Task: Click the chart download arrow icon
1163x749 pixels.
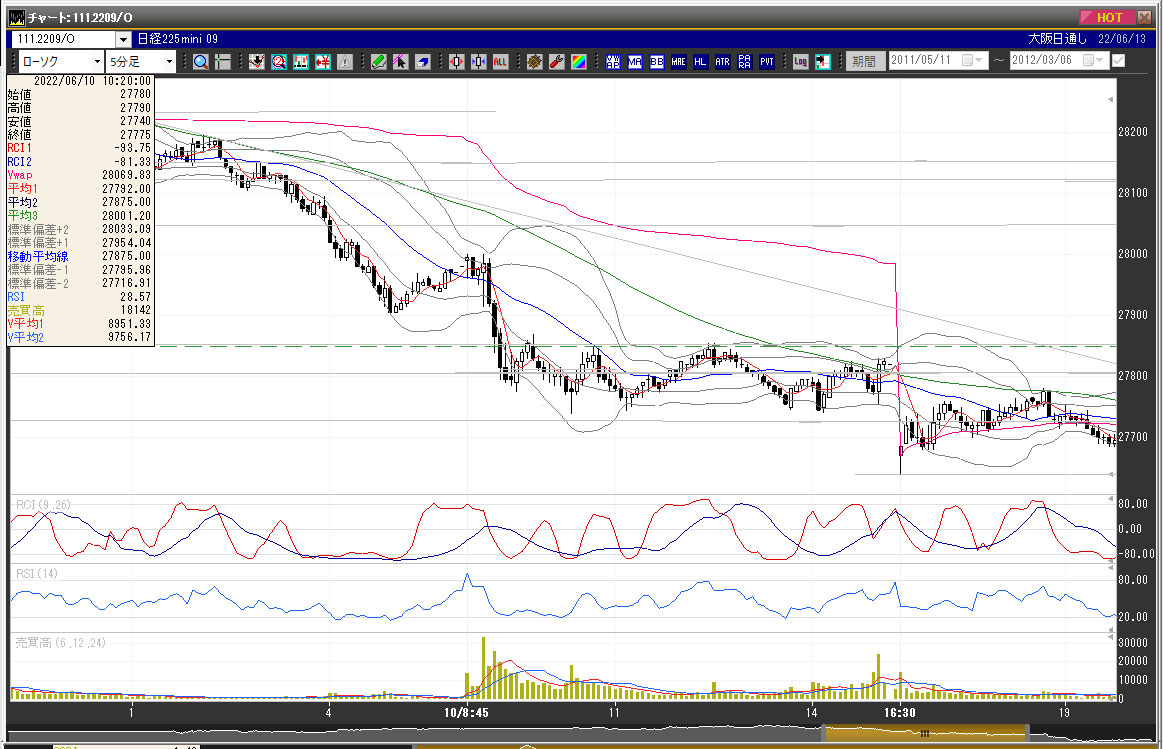Action: (x=257, y=62)
